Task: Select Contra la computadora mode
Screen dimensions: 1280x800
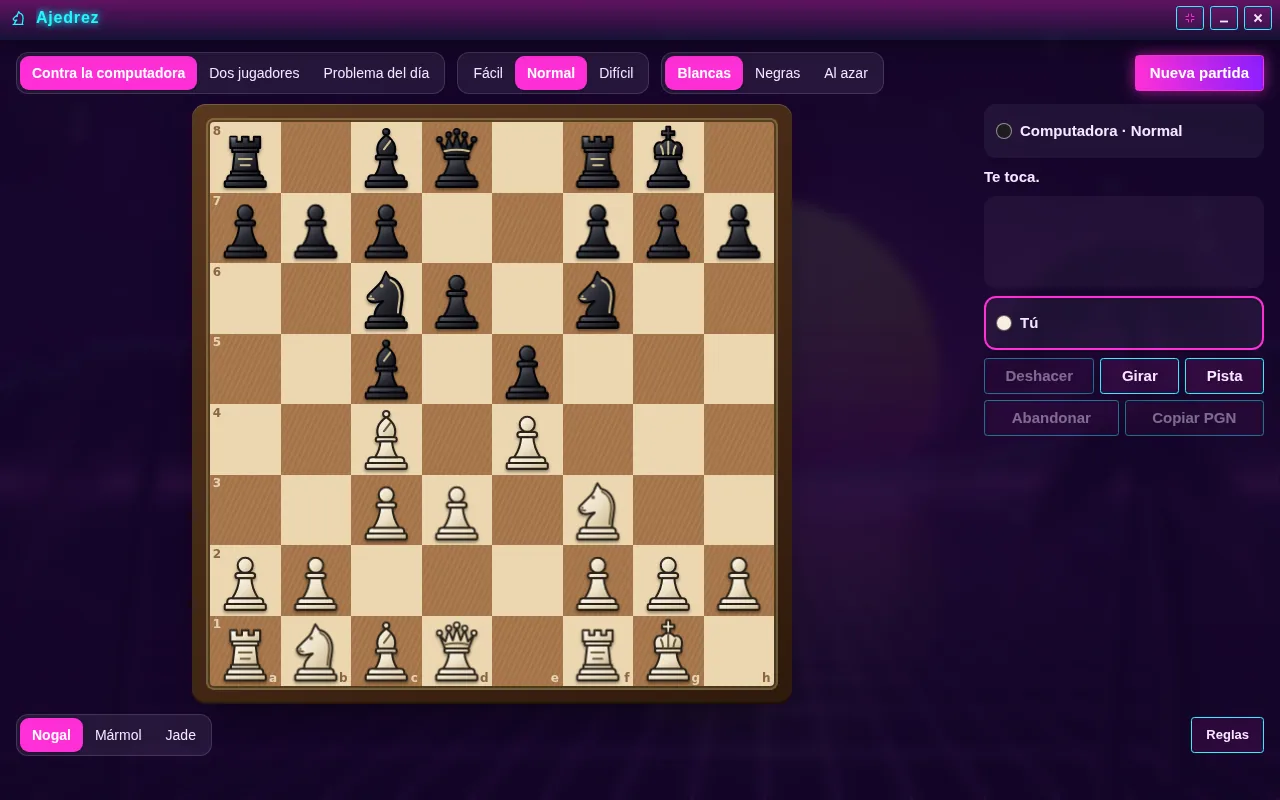Action: (108, 73)
